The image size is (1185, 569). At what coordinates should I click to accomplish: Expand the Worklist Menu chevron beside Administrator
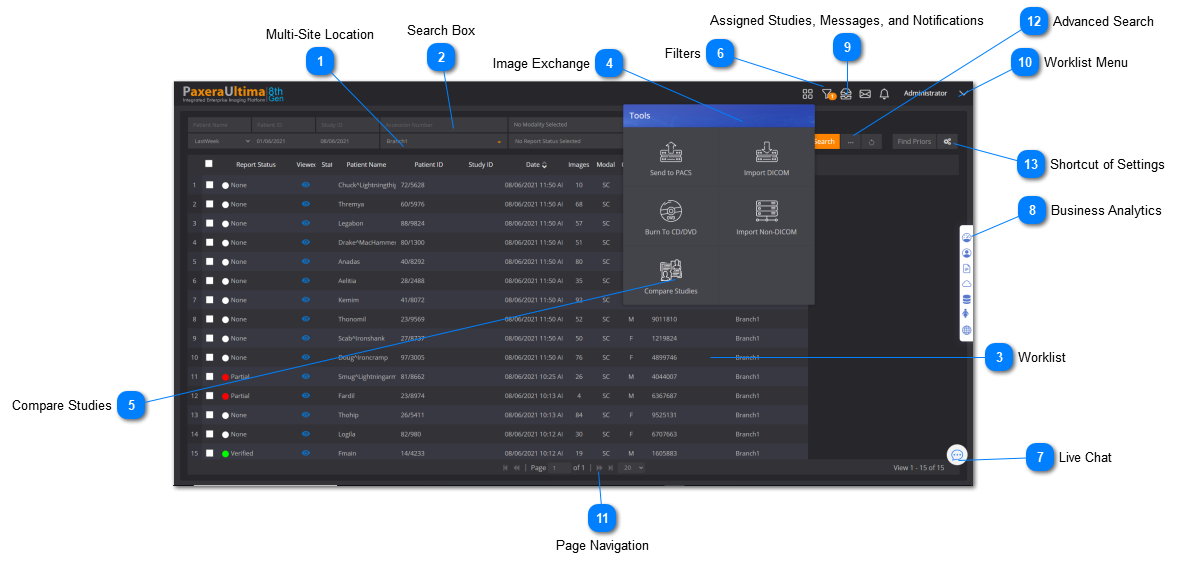click(962, 94)
